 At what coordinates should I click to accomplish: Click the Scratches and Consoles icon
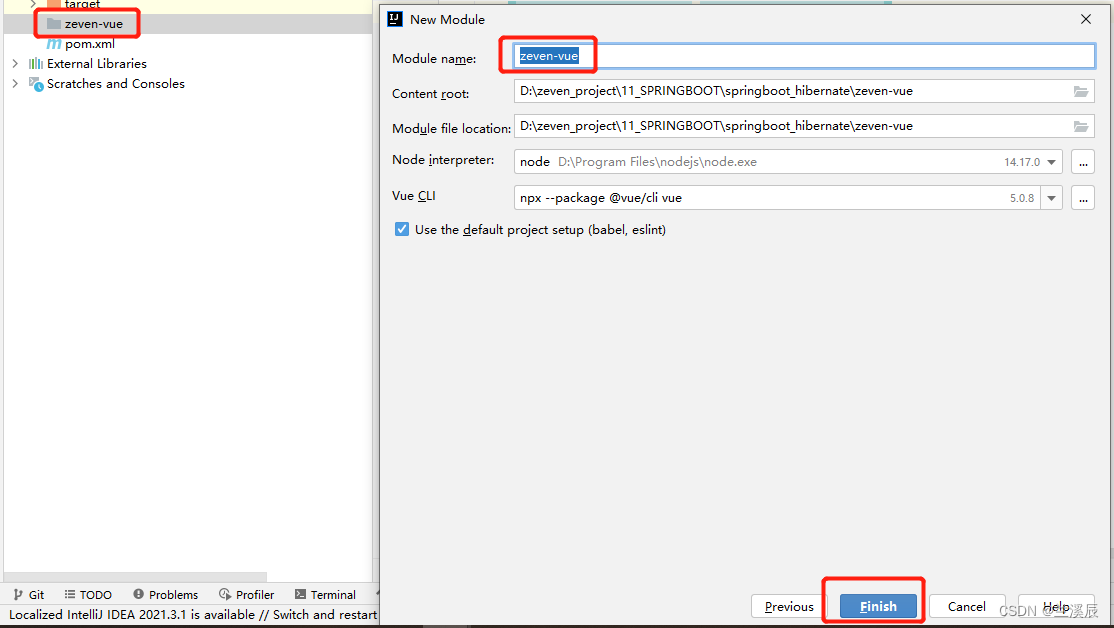point(36,84)
